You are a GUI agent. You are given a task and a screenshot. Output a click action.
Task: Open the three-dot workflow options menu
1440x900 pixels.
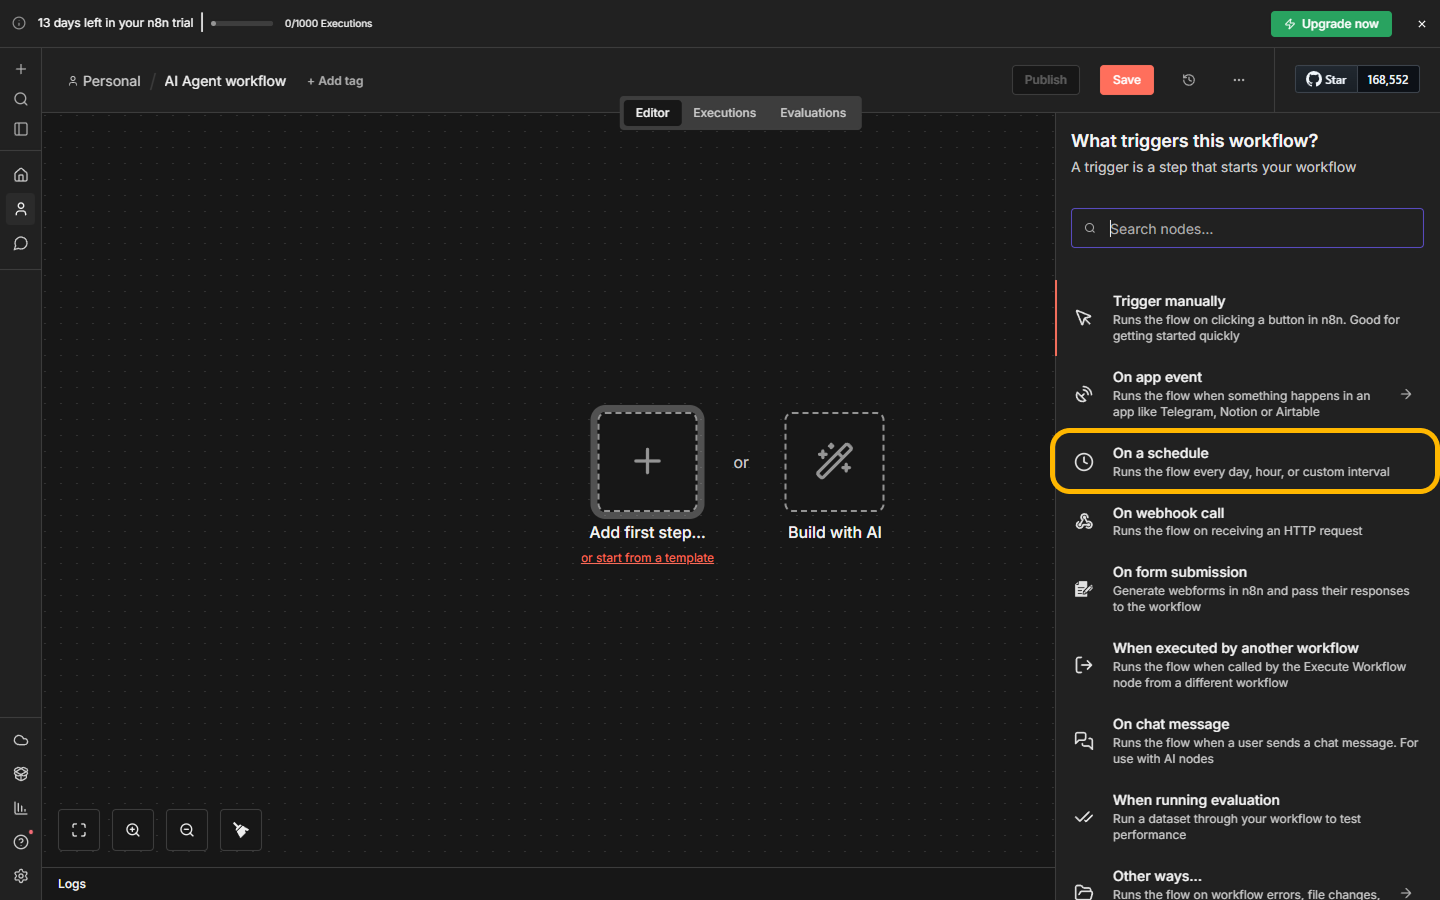tap(1239, 80)
